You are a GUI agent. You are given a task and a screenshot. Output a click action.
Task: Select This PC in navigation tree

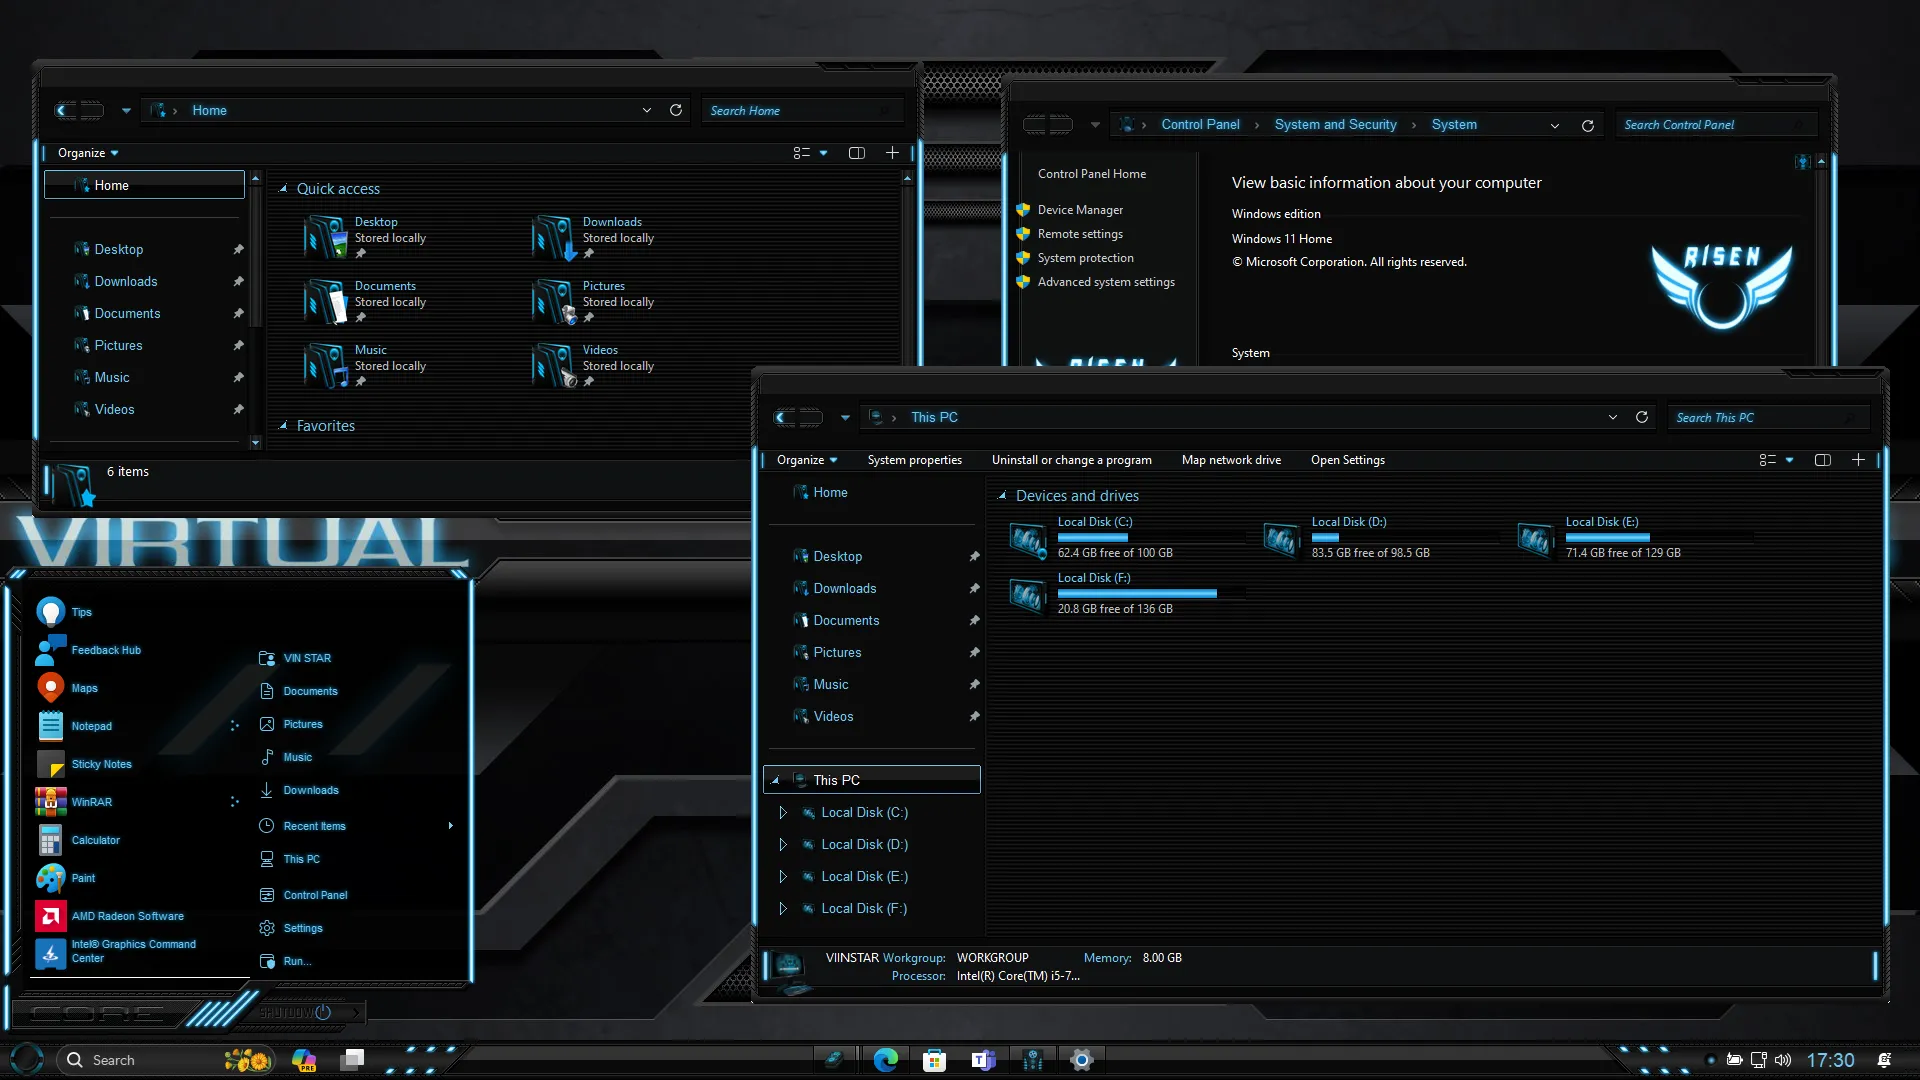872,780
